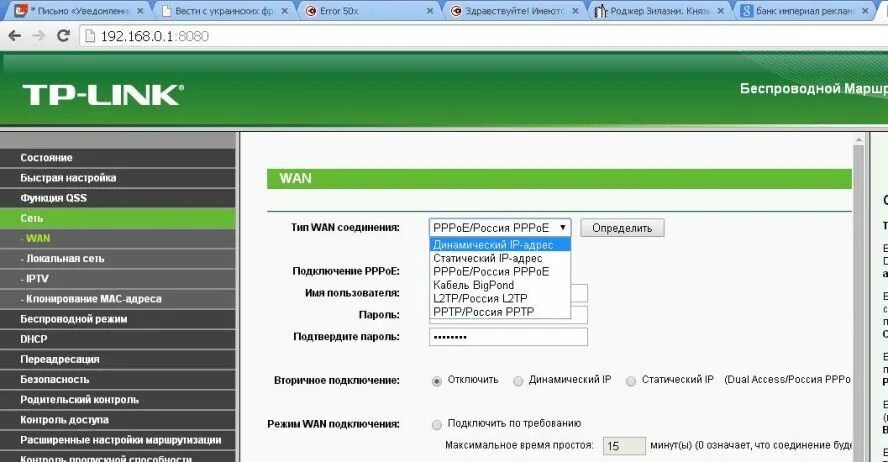Switch to the 'Error 50x' tab
Viewport: 888px width, 462px height.
(367, 11)
